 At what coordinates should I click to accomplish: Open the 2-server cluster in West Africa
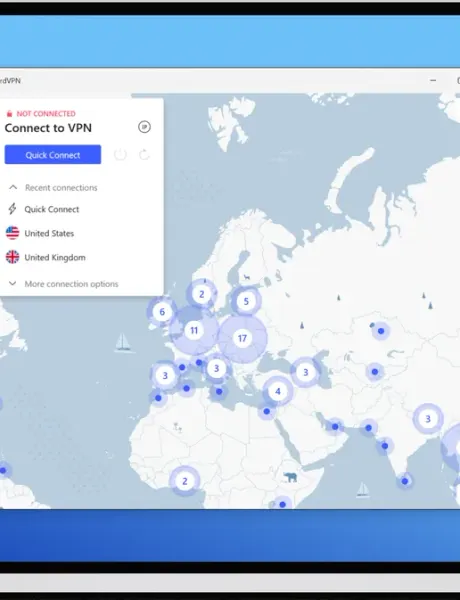pos(184,481)
